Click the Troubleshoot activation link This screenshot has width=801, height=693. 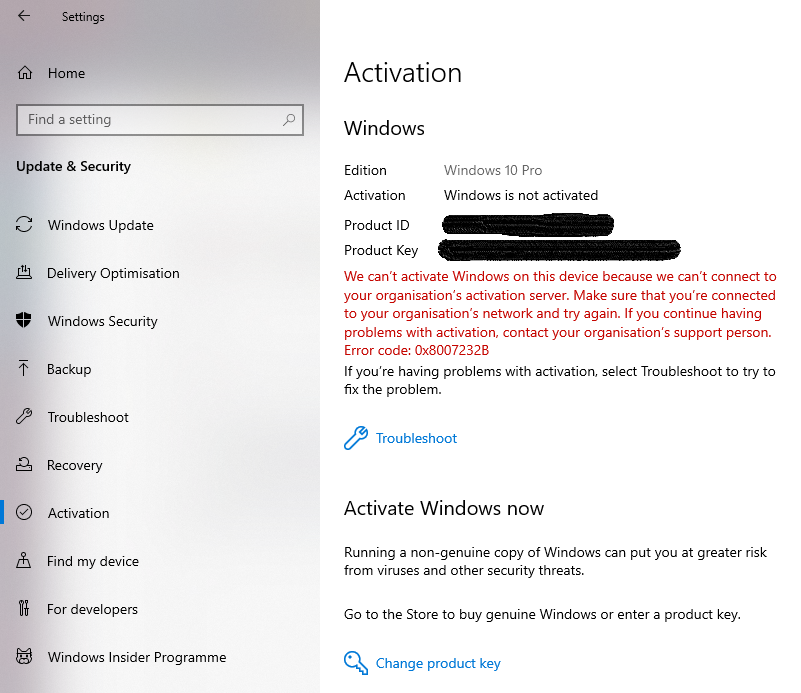click(x=416, y=438)
